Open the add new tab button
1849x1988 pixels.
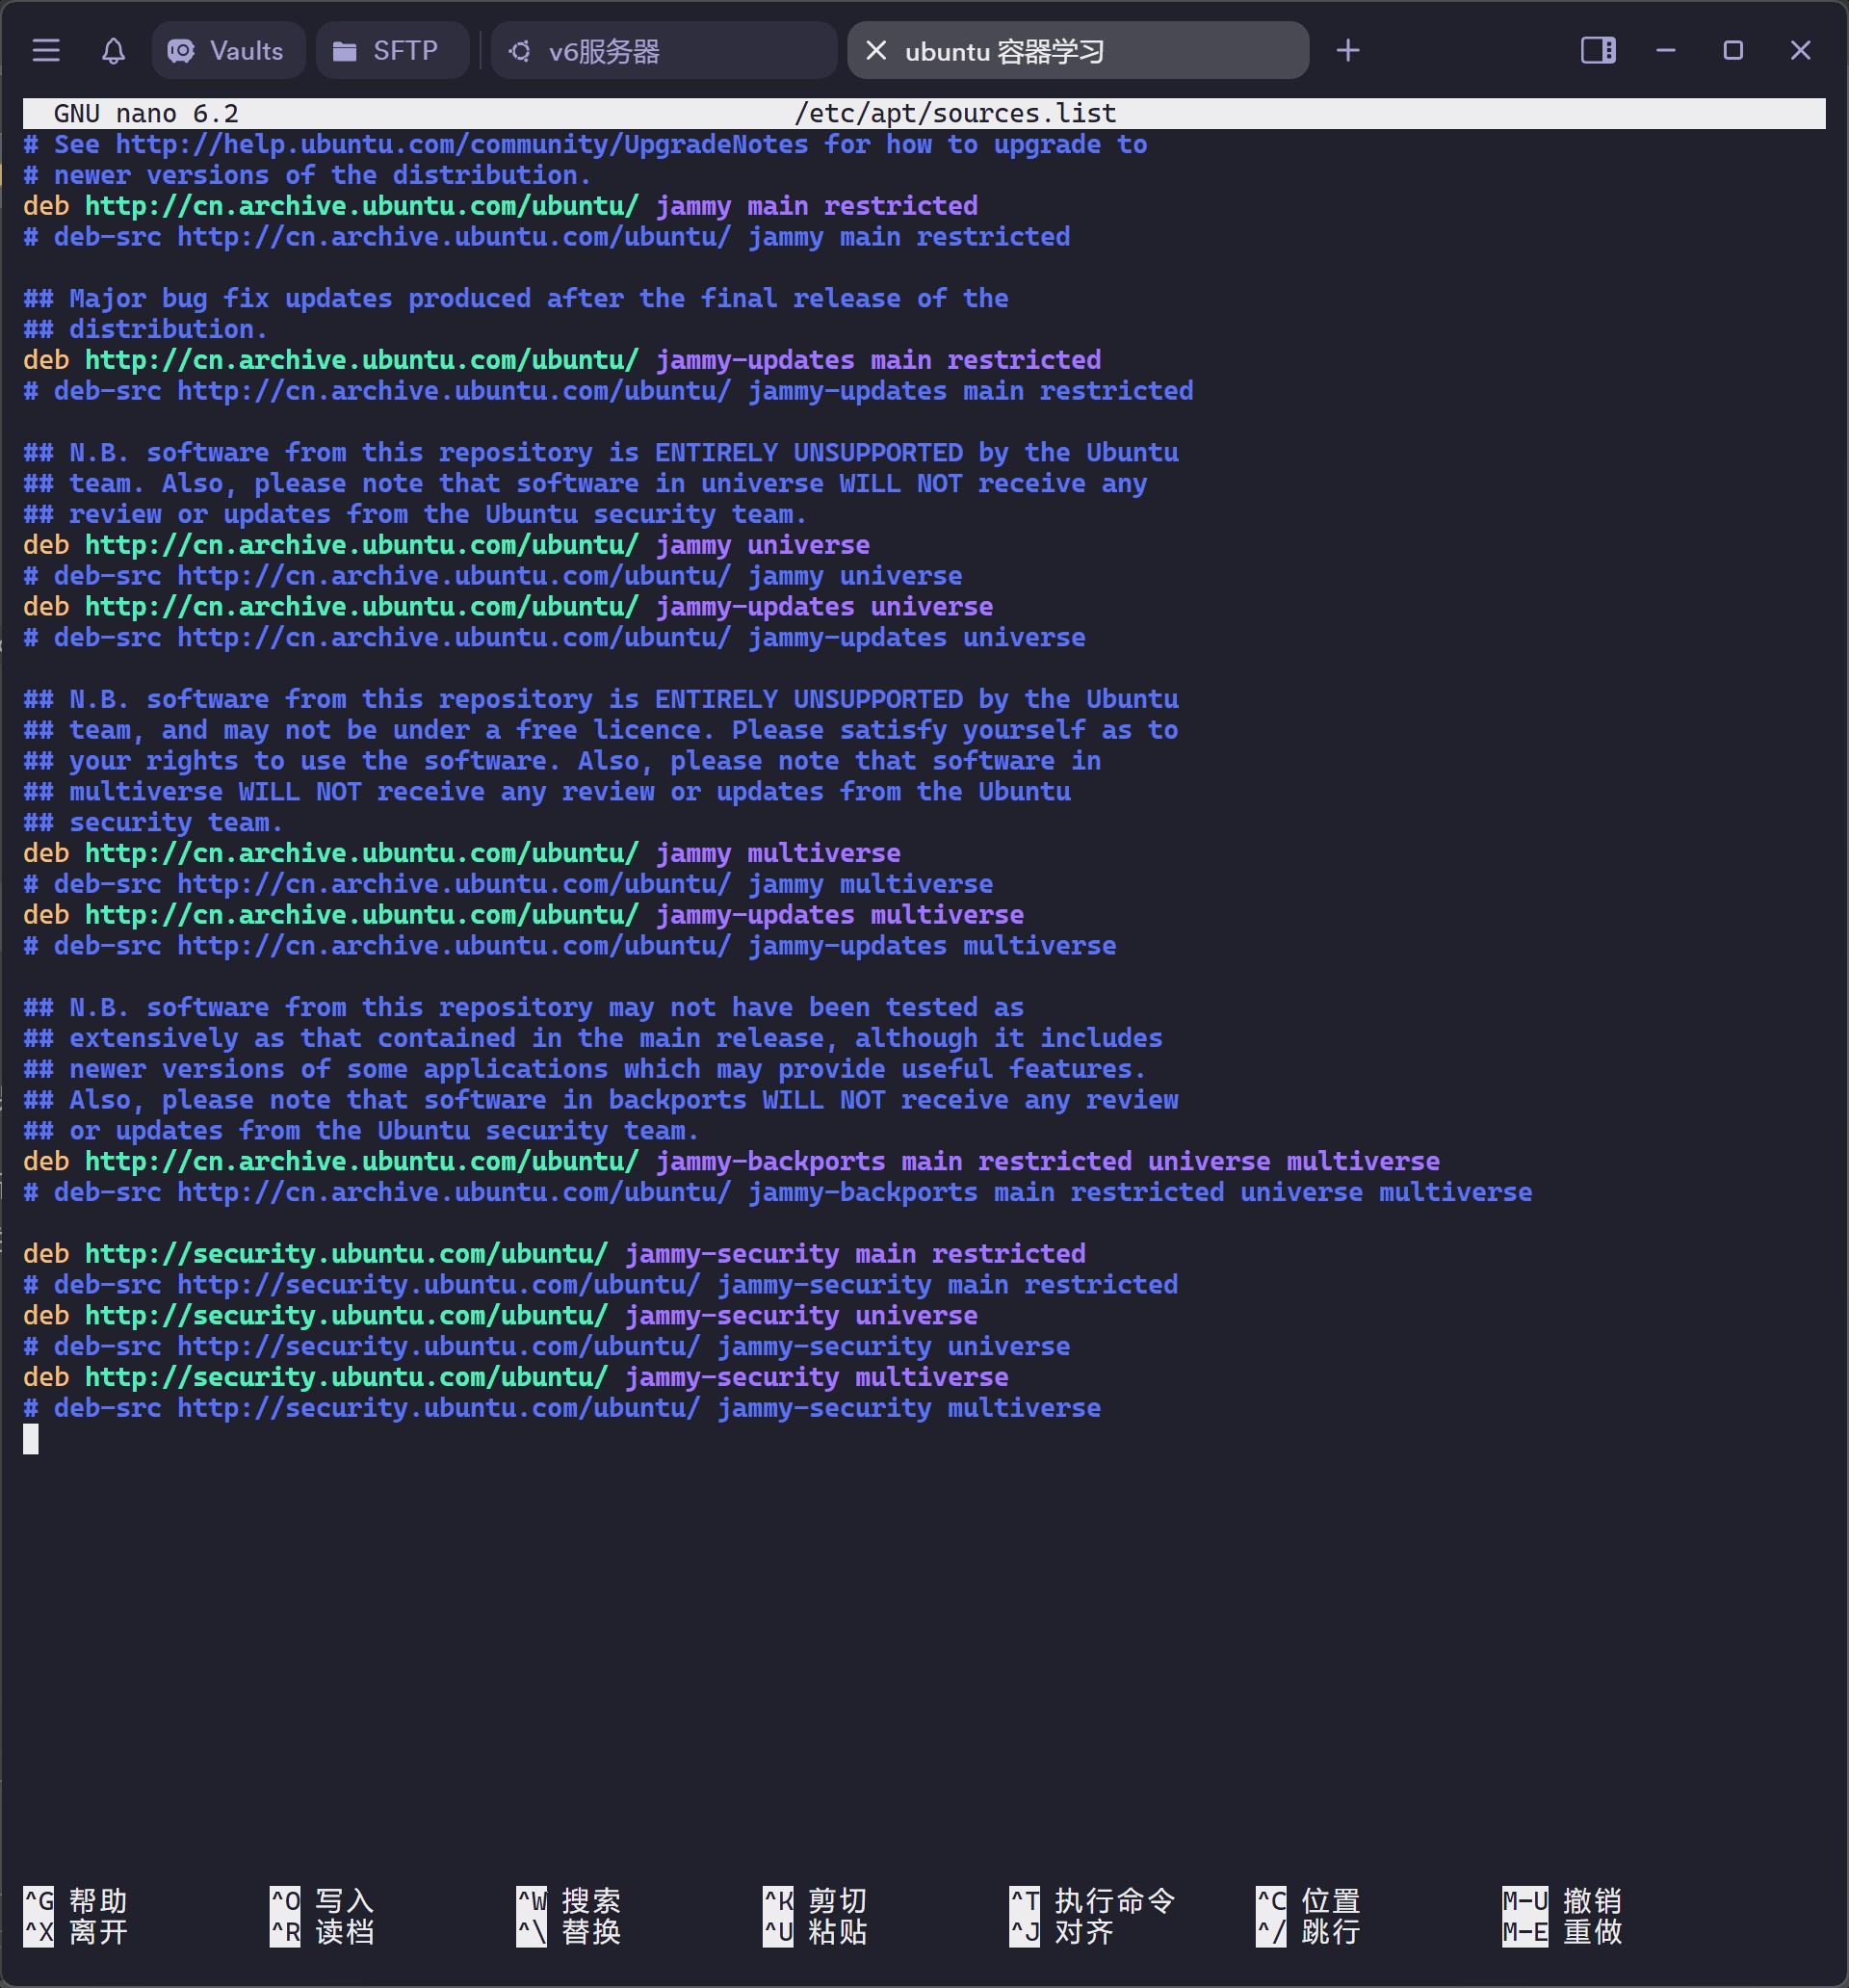[x=1346, y=50]
